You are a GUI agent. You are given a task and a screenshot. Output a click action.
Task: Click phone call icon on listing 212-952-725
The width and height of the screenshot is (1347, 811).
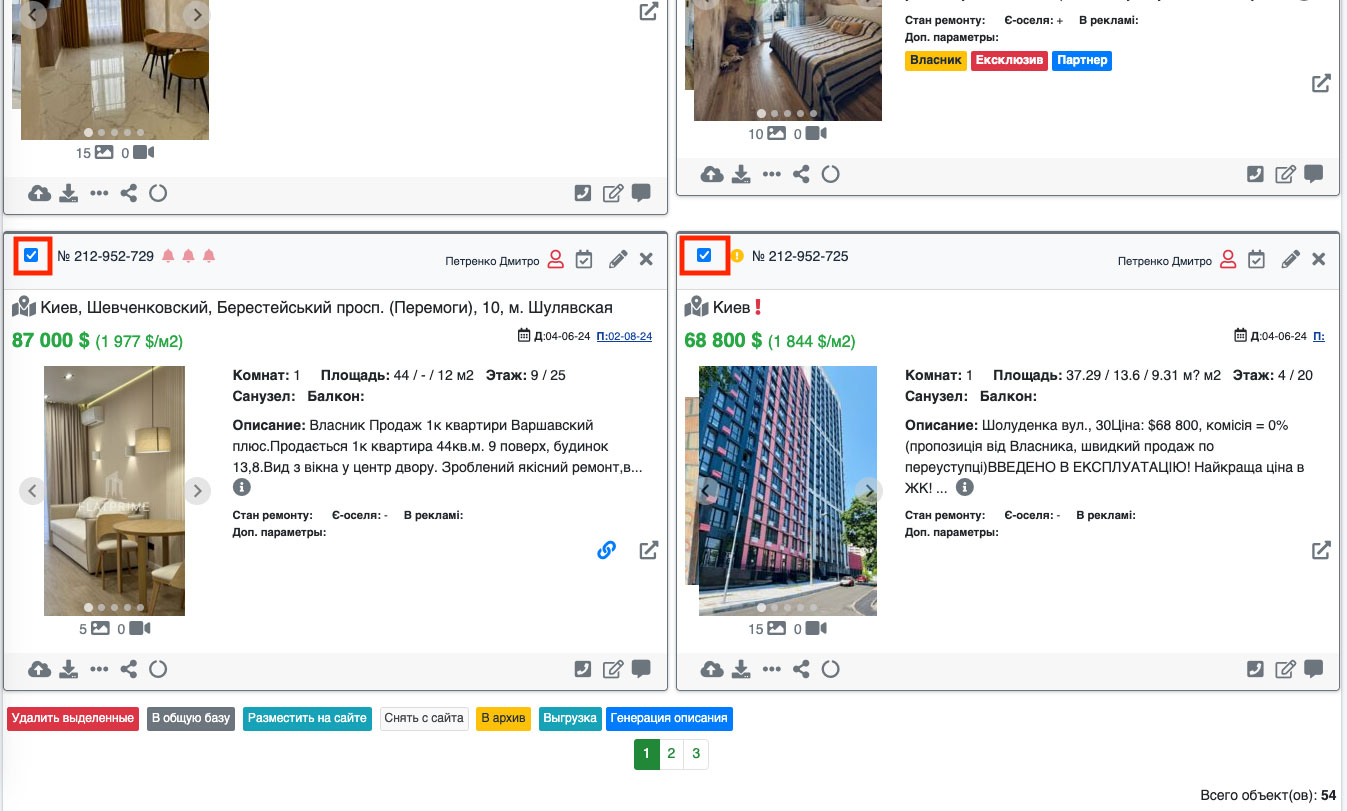(x=1255, y=669)
